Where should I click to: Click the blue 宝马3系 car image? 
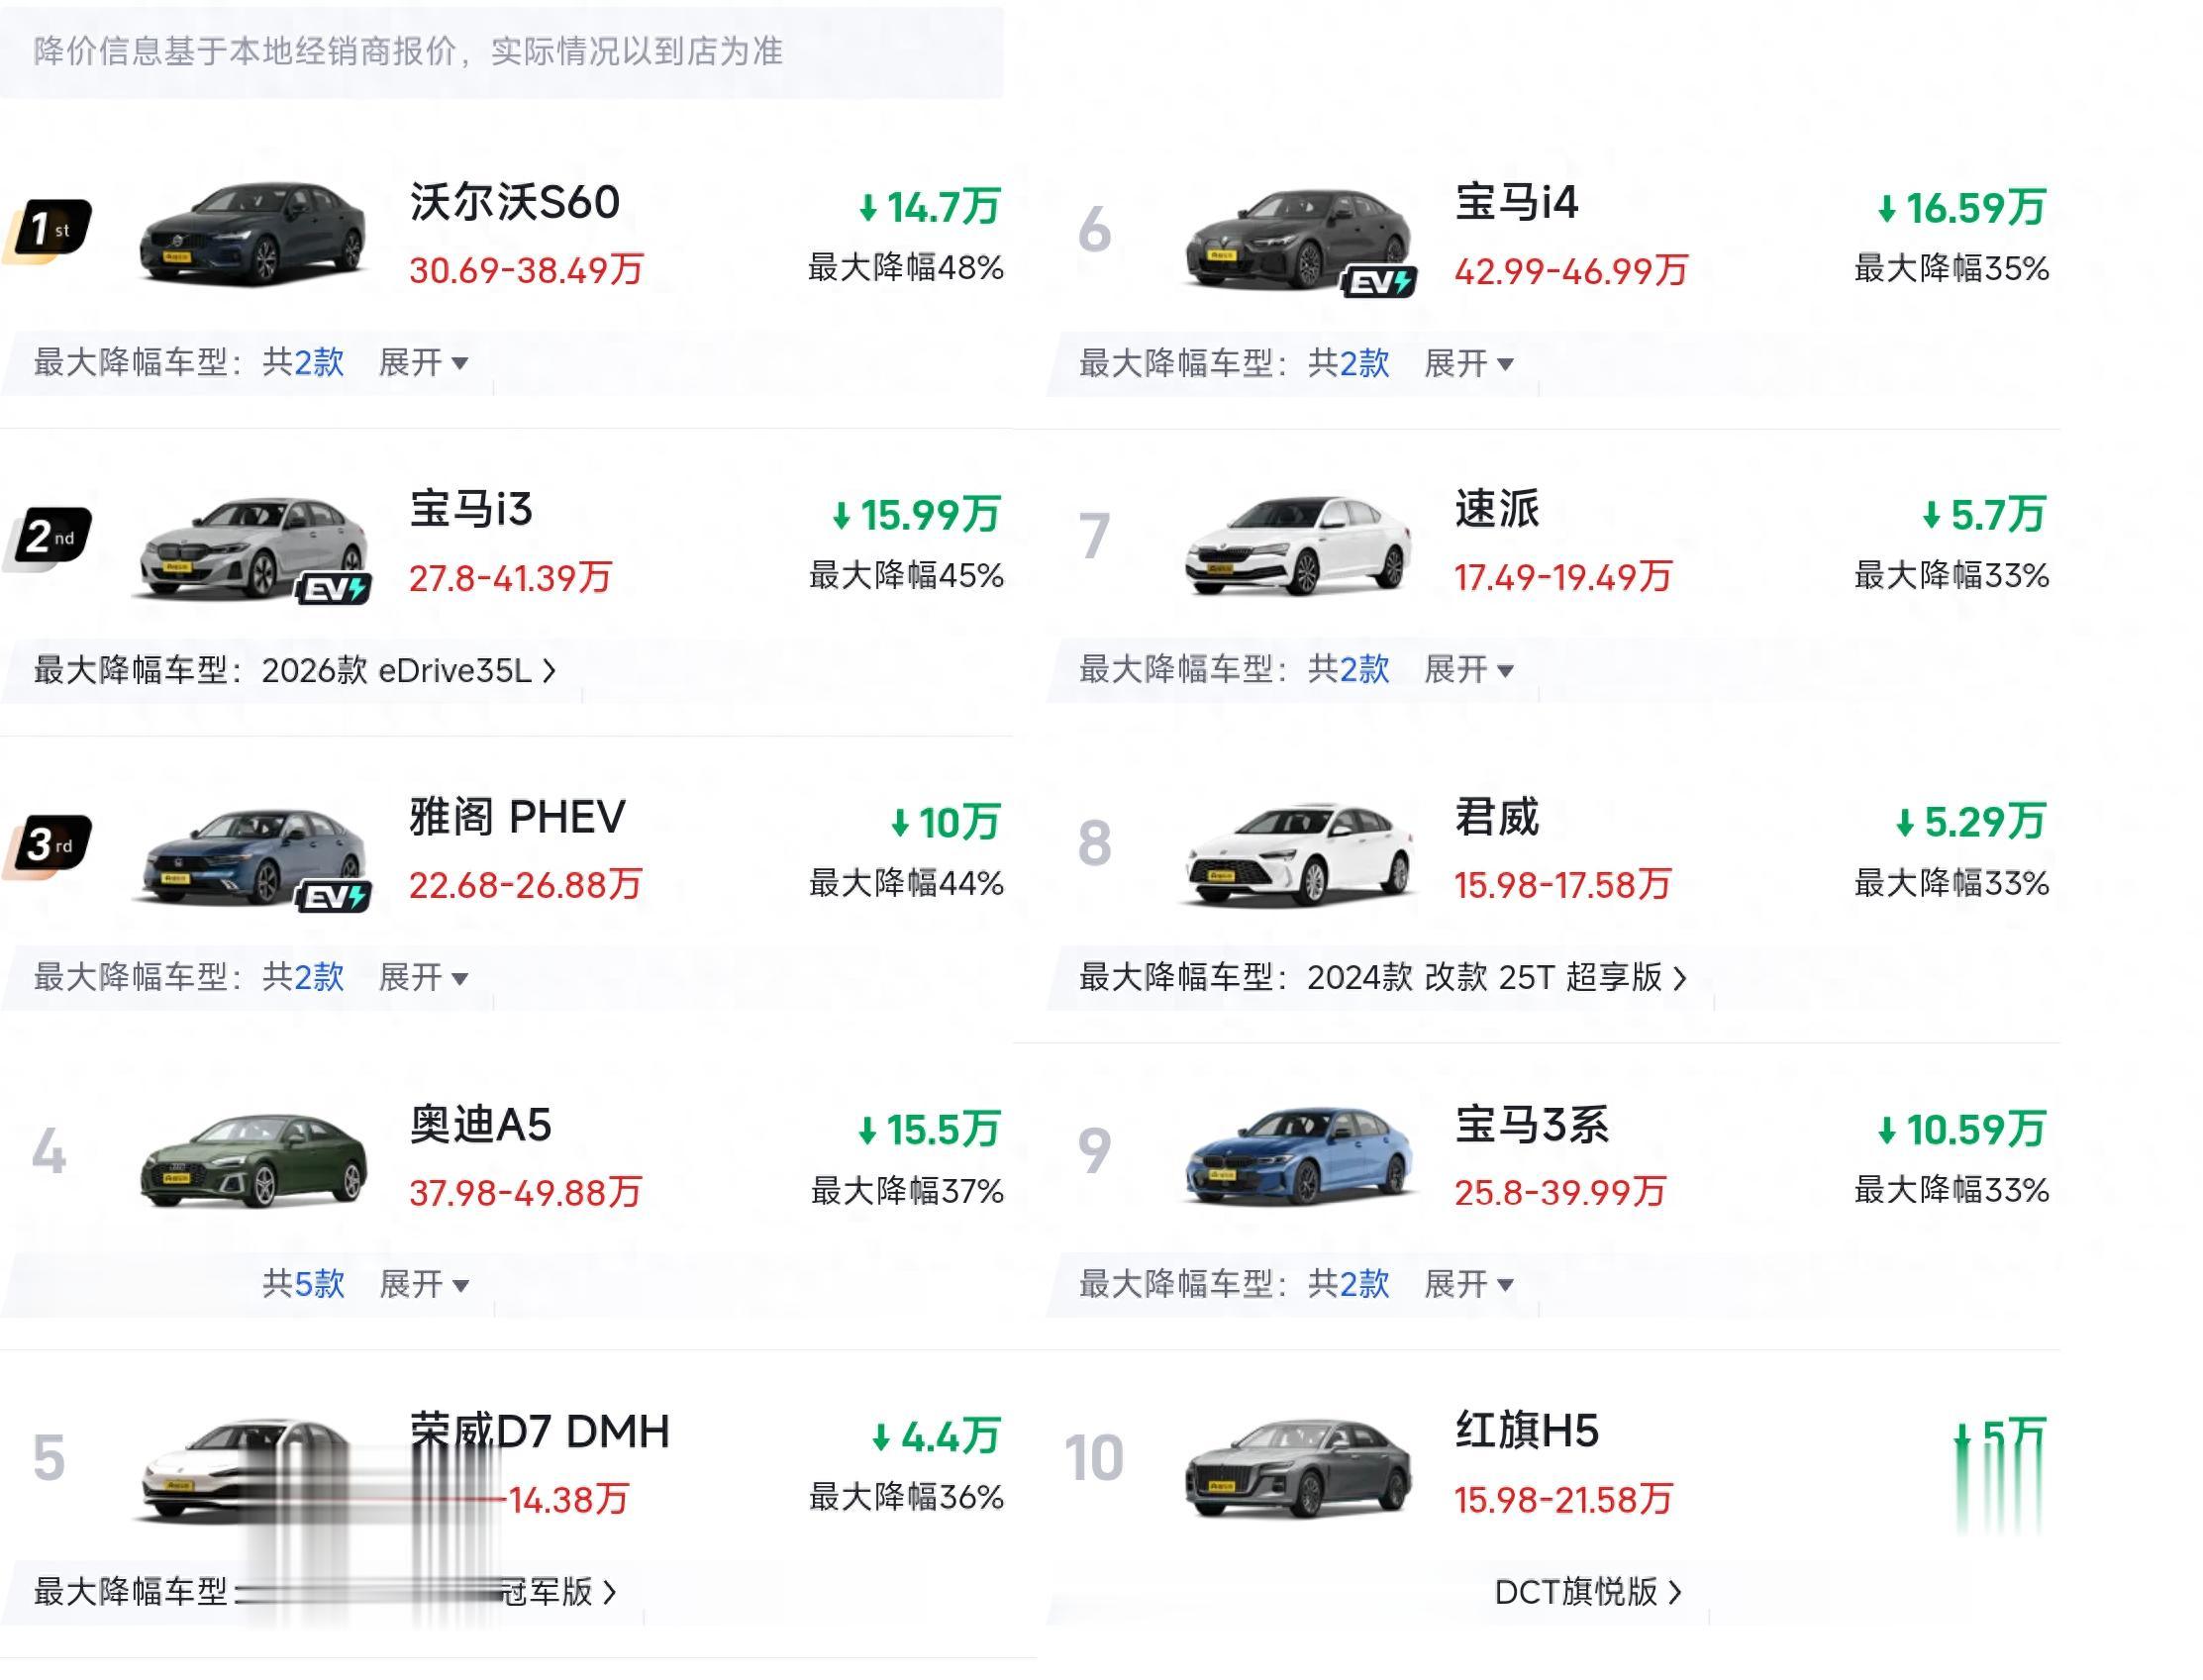1298,1155
